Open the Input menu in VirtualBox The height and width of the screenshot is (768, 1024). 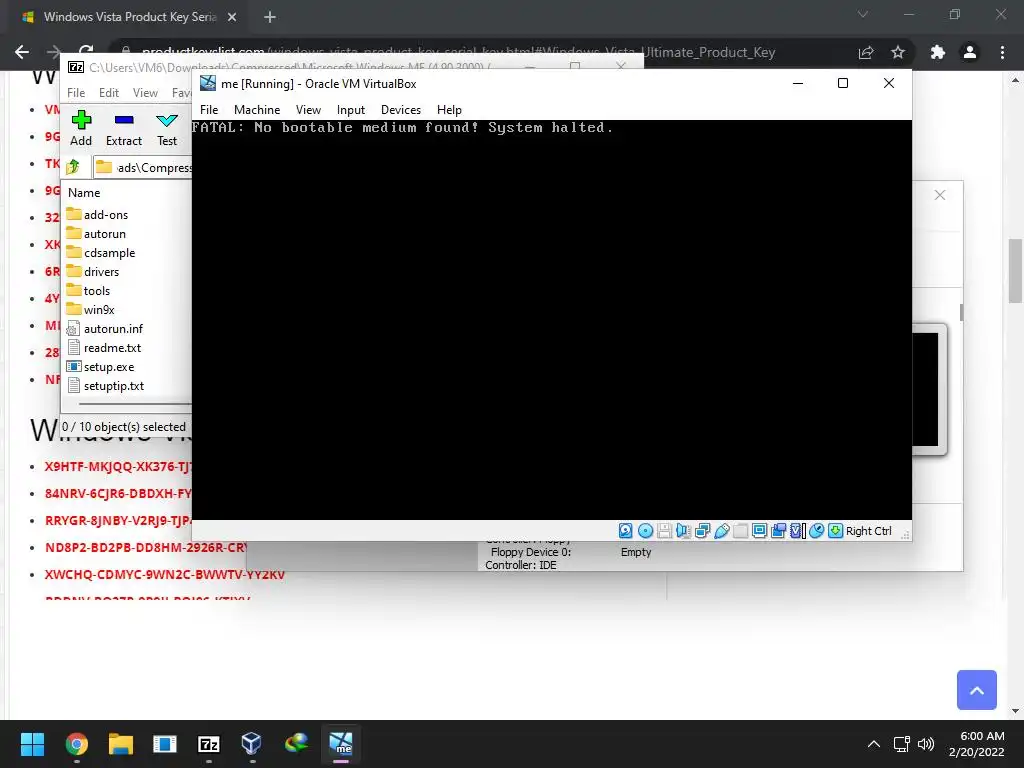[351, 110]
